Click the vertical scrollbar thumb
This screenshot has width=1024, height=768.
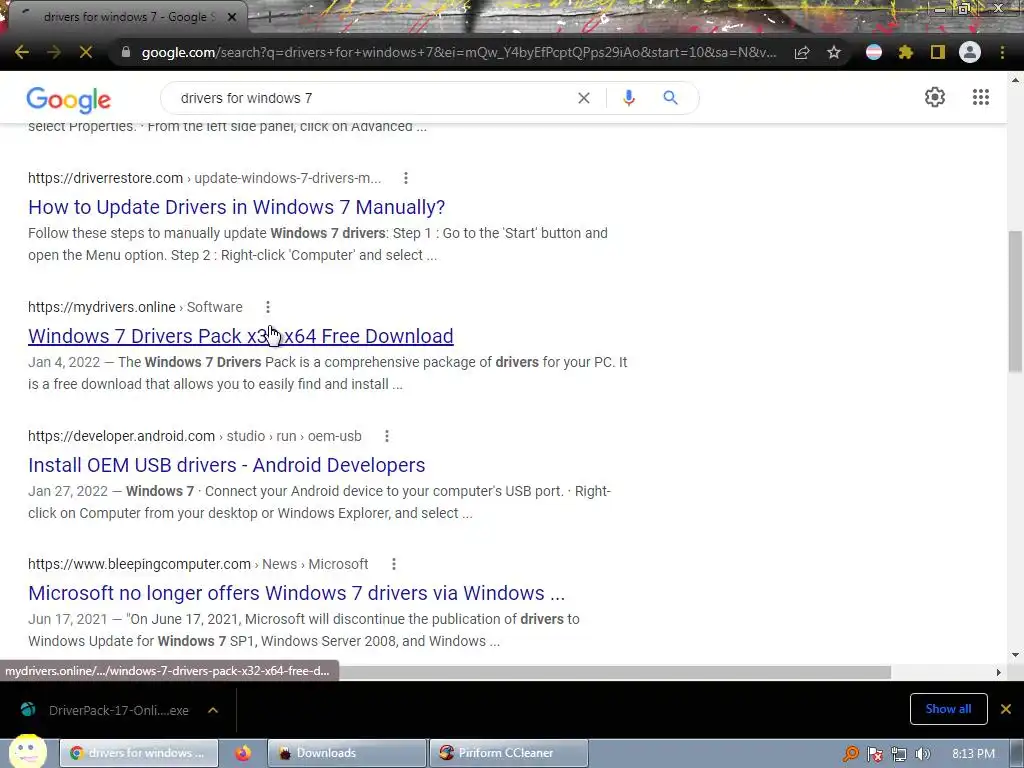click(x=1015, y=300)
